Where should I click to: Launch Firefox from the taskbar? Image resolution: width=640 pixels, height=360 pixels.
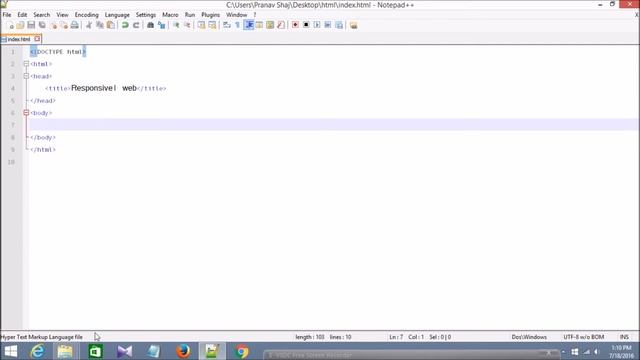tap(183, 351)
